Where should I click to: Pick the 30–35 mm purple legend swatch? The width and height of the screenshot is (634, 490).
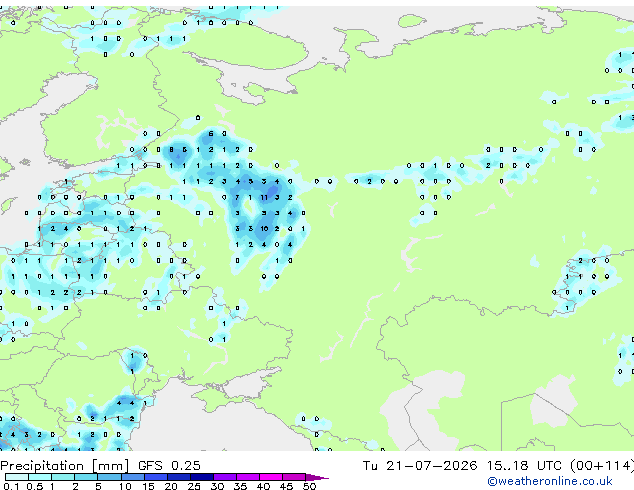point(225,477)
